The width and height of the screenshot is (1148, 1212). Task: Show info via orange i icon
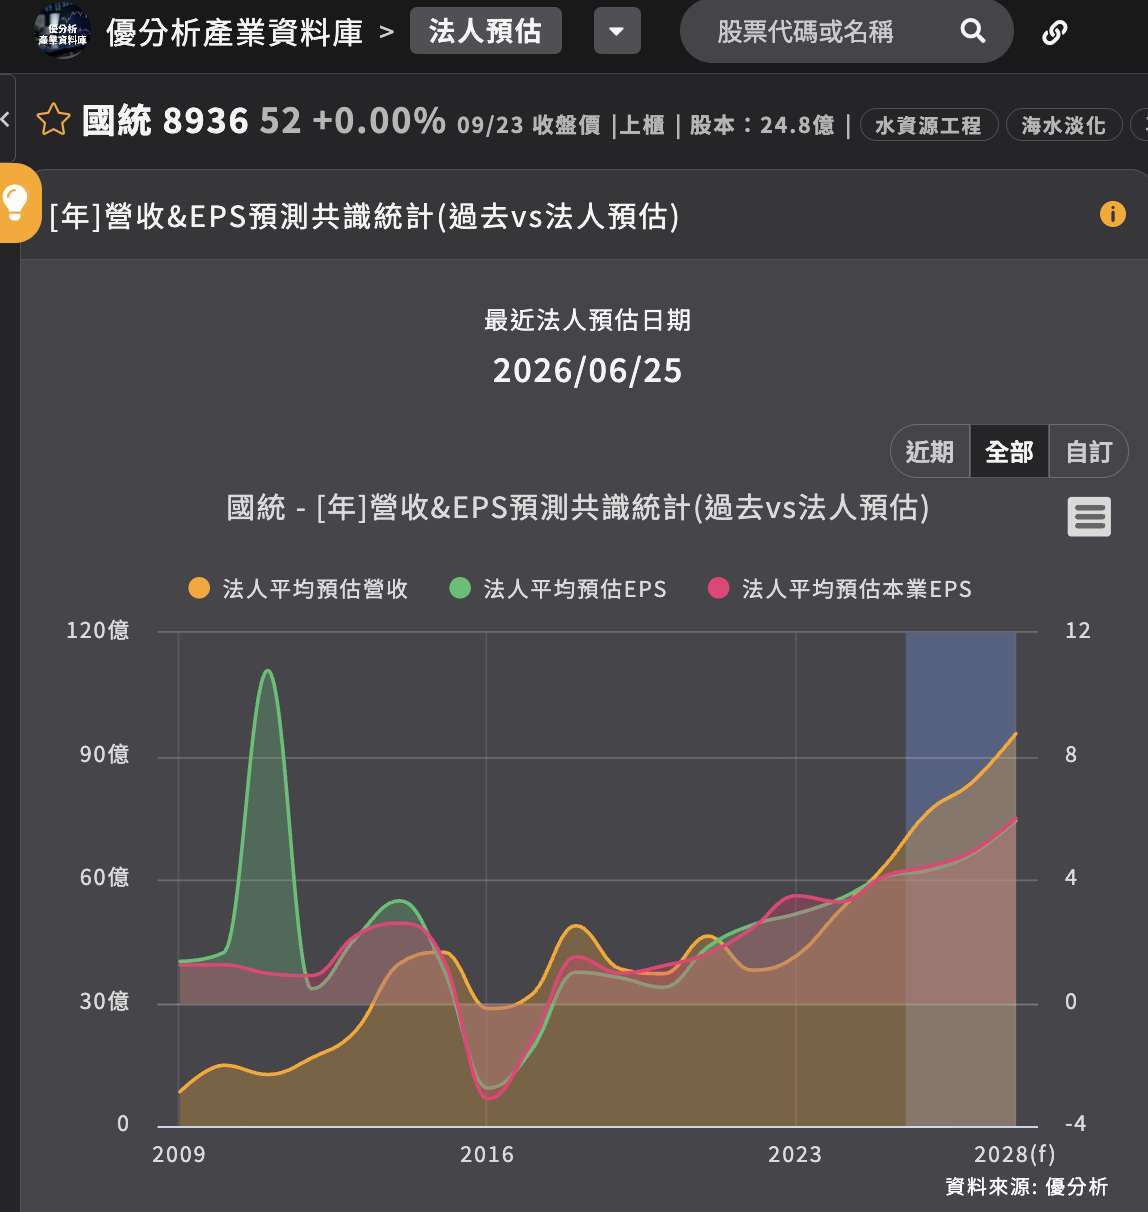click(x=1112, y=214)
